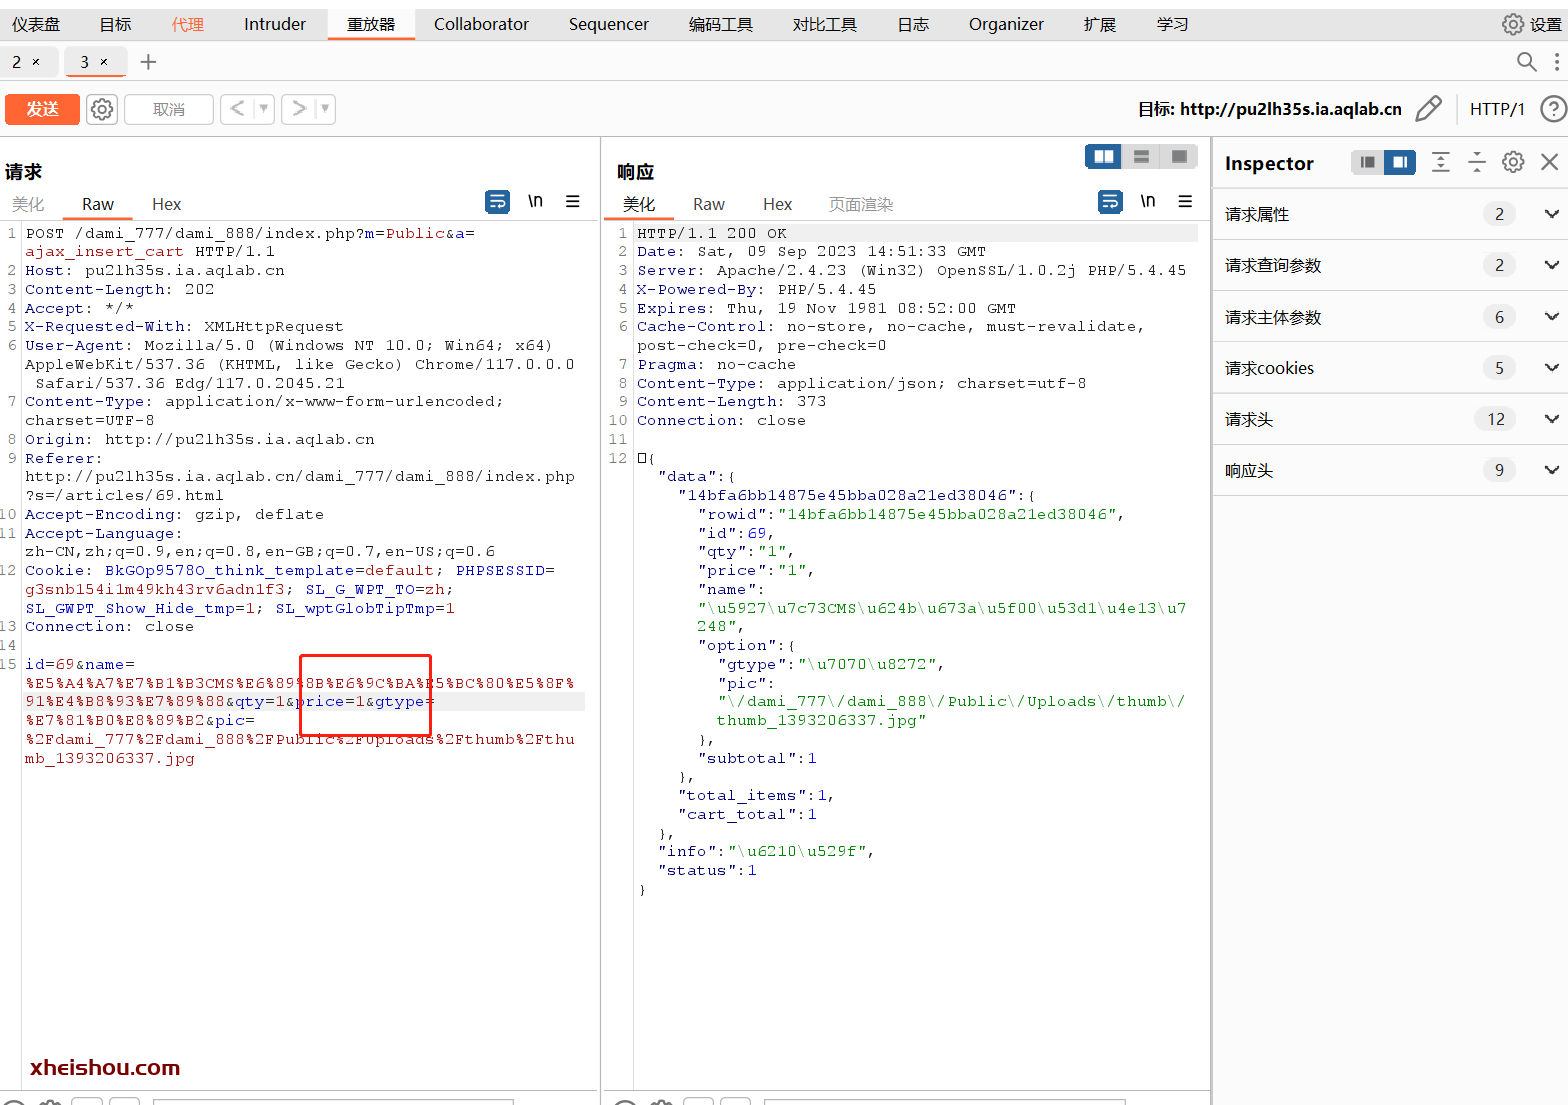1568x1105 pixels.
Task: Click the Host: pu2lh35s.ia.aqlab.cn line
Action: tap(155, 270)
